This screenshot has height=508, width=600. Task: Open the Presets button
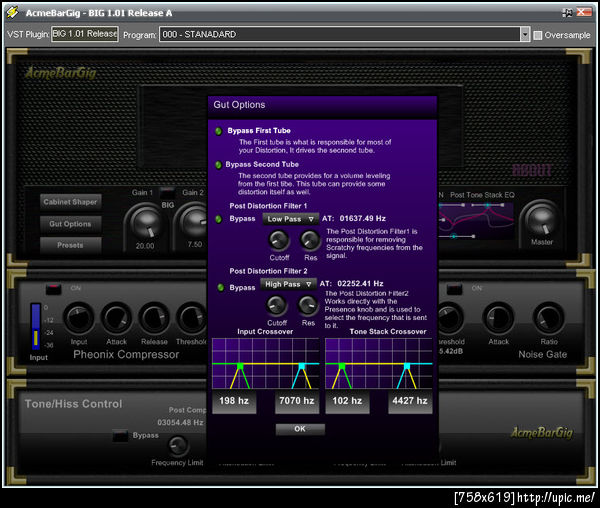pyautogui.click(x=70, y=245)
